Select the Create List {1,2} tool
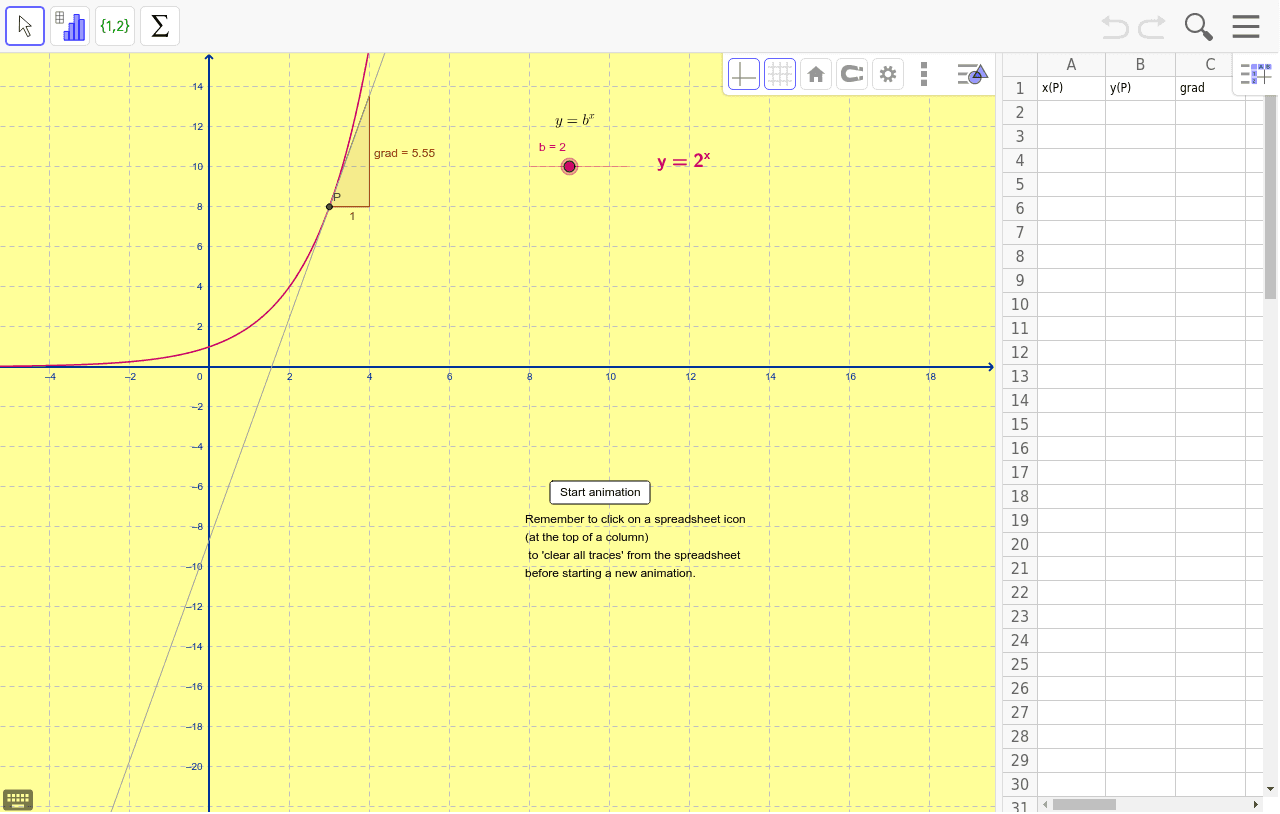The width and height of the screenshot is (1280, 814). point(115,26)
